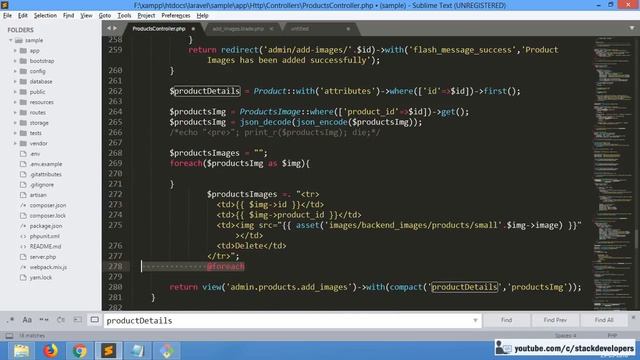The width and height of the screenshot is (640, 360).
Task: Close the untitled tab
Action: pyautogui.click(x=348, y=29)
